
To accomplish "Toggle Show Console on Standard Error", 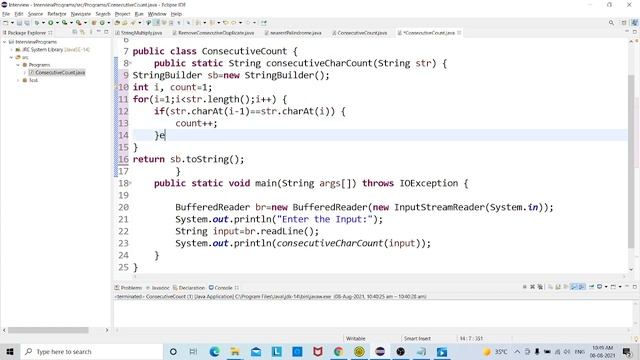I will pos(582,287).
